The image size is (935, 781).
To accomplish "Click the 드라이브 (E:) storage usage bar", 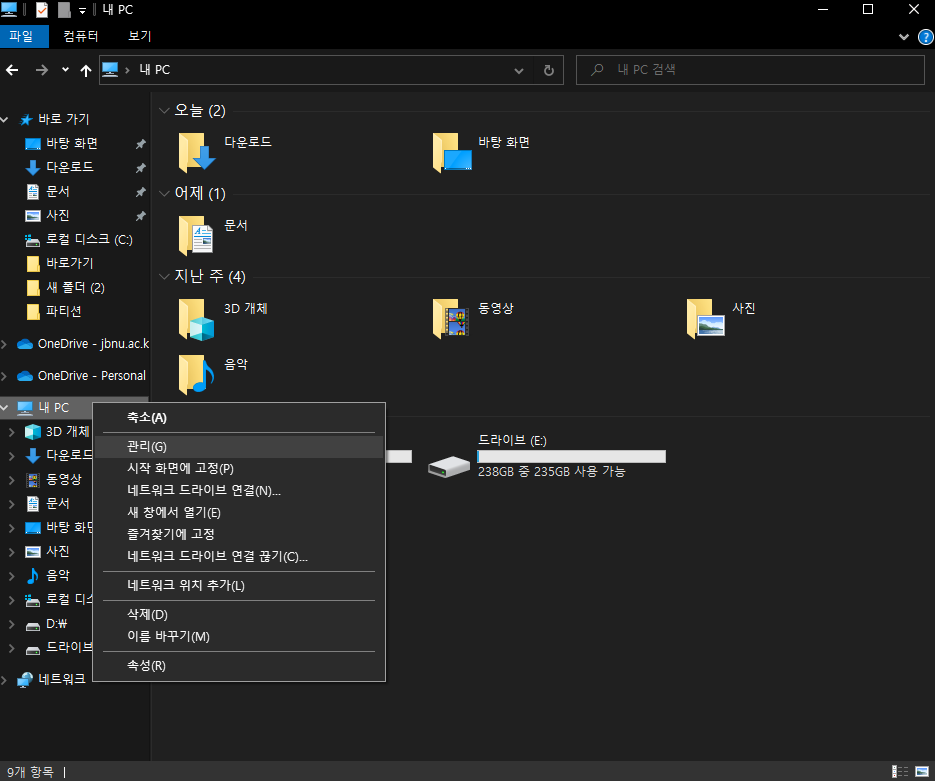I will pyautogui.click(x=571, y=457).
